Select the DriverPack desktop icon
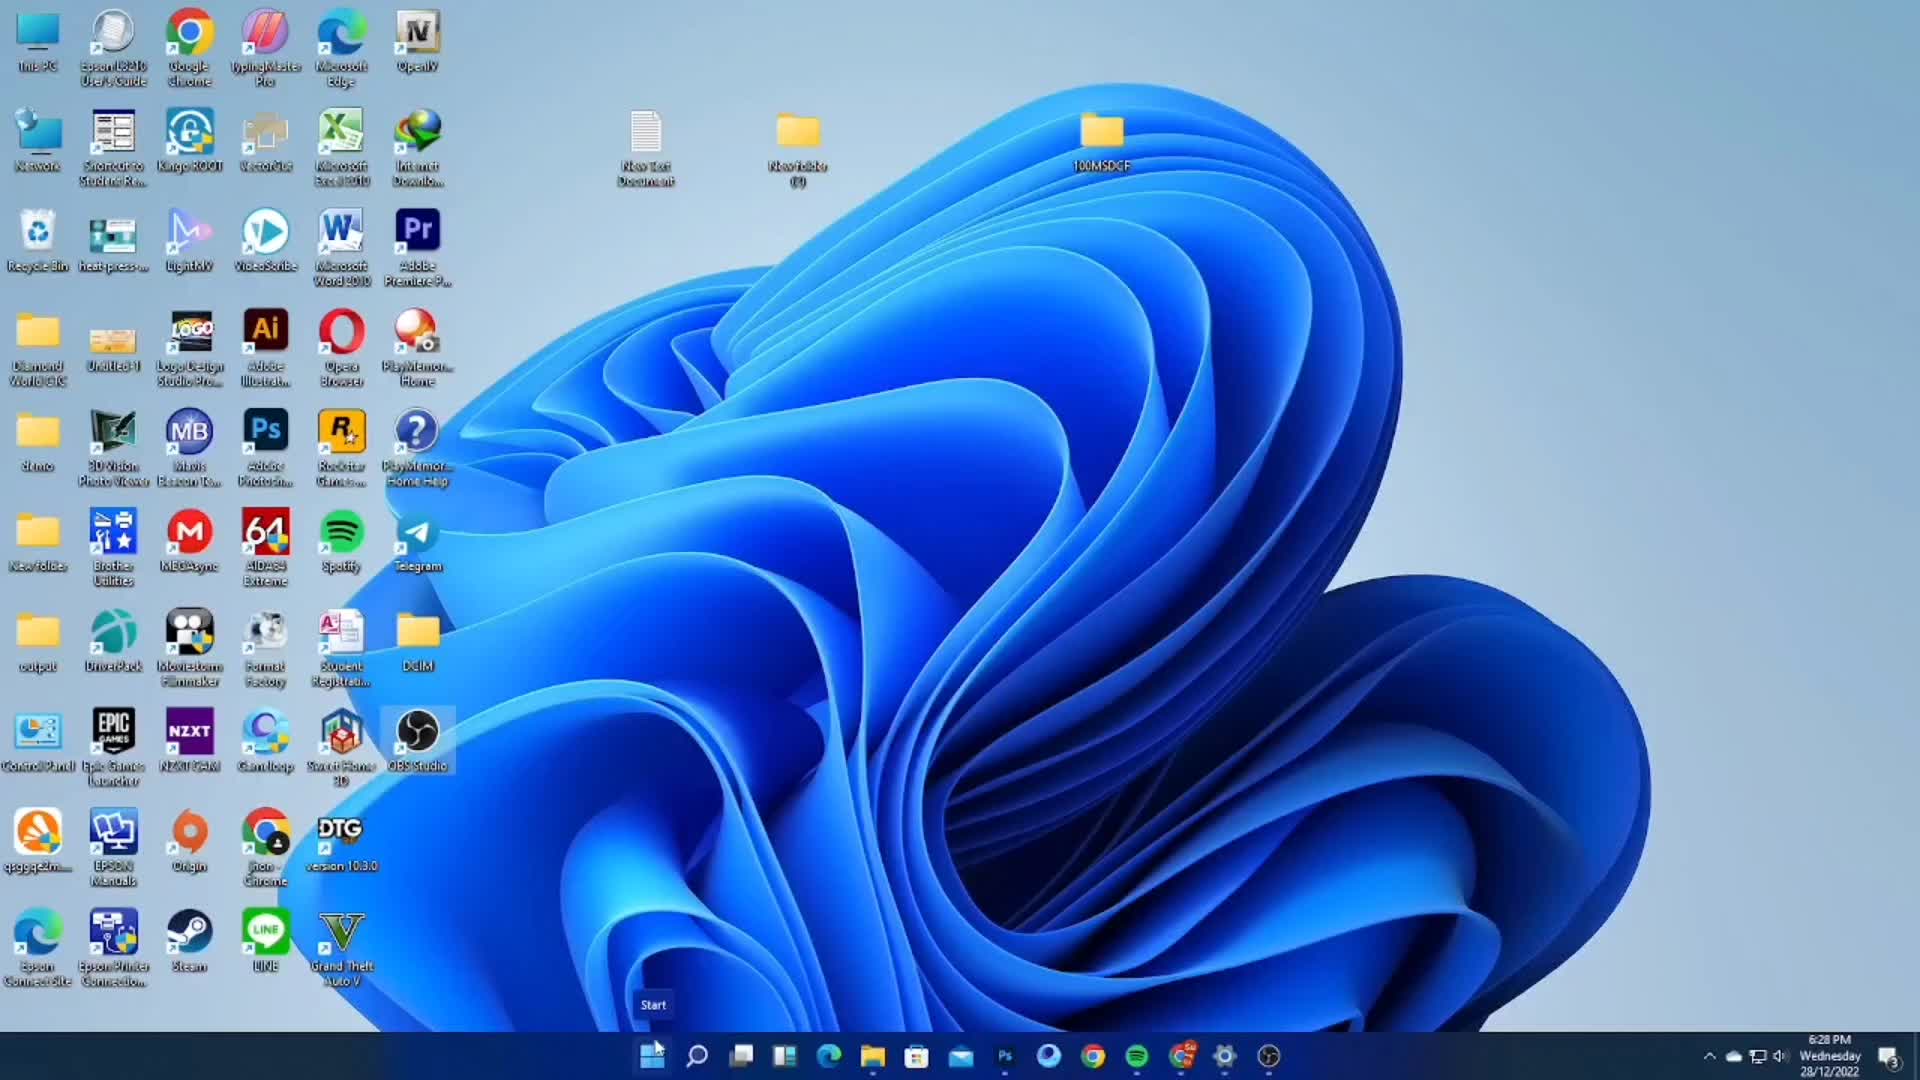Image resolution: width=1920 pixels, height=1080 pixels. (x=113, y=642)
